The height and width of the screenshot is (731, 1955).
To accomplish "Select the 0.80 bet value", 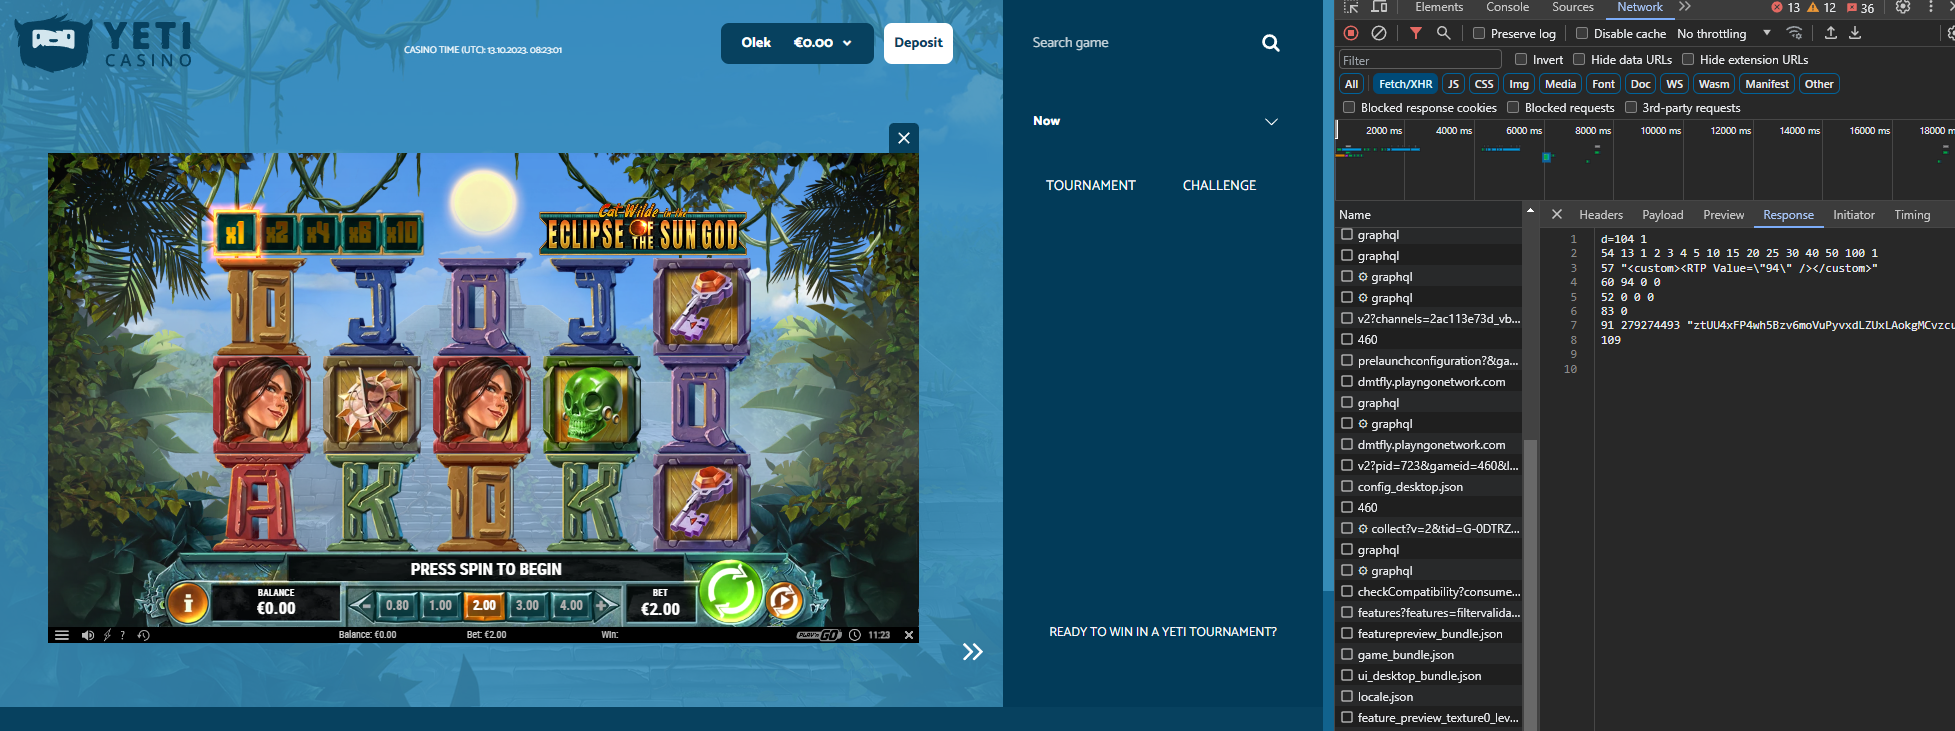I will click(x=397, y=605).
